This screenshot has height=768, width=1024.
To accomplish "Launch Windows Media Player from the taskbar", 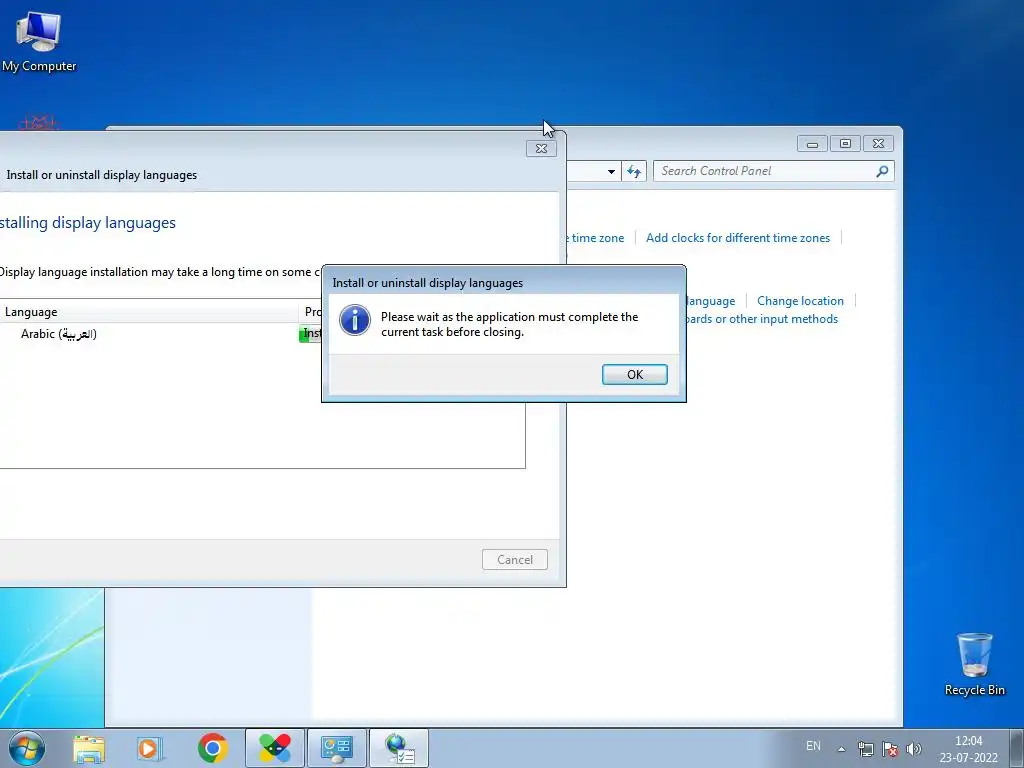I will point(150,748).
